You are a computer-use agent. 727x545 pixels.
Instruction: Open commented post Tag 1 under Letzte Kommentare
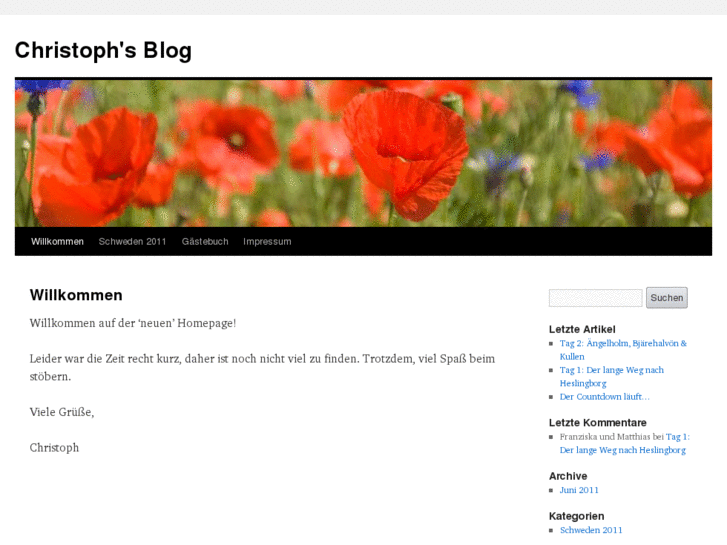[x=624, y=443]
